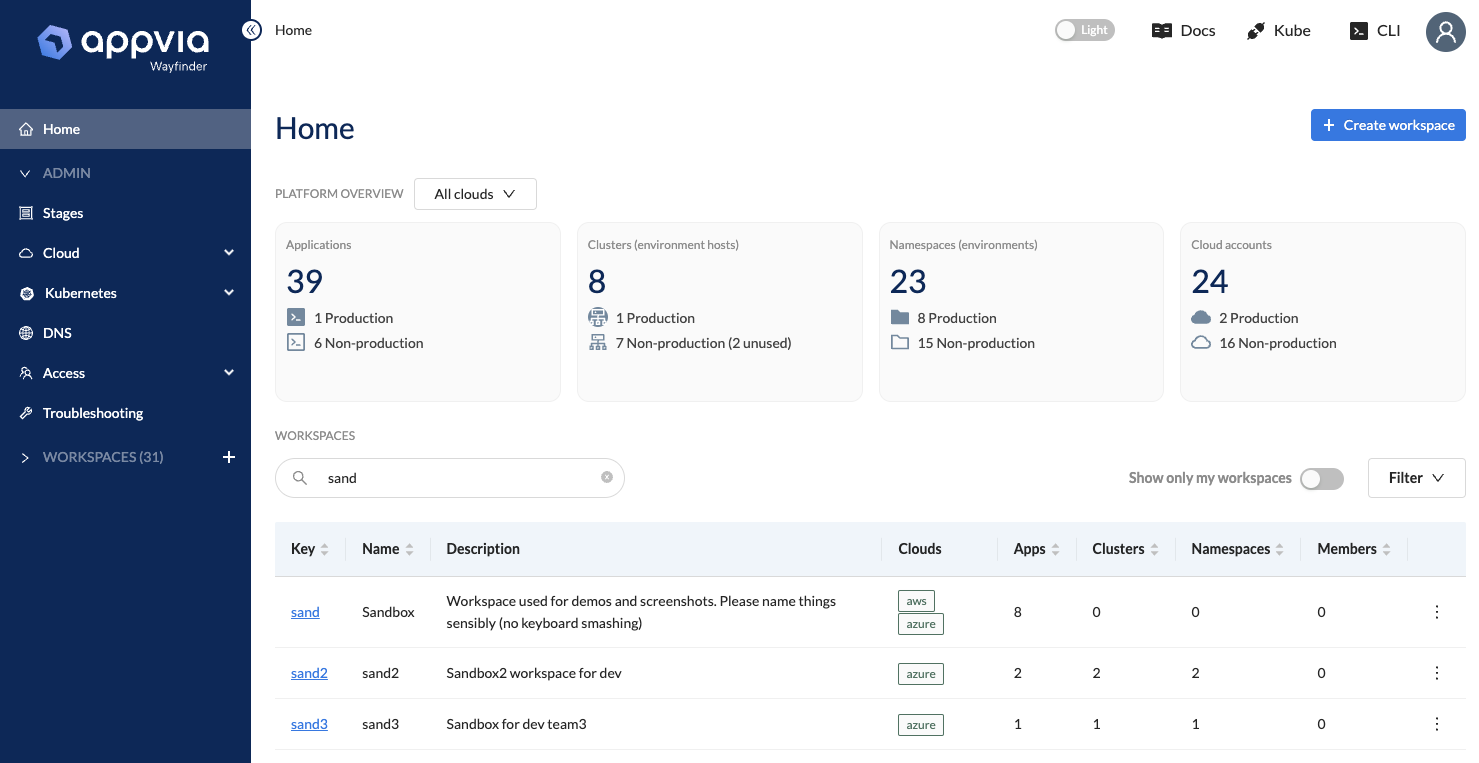Open row actions for sand2 workspace
The width and height of the screenshot is (1479, 763).
point(1437,673)
